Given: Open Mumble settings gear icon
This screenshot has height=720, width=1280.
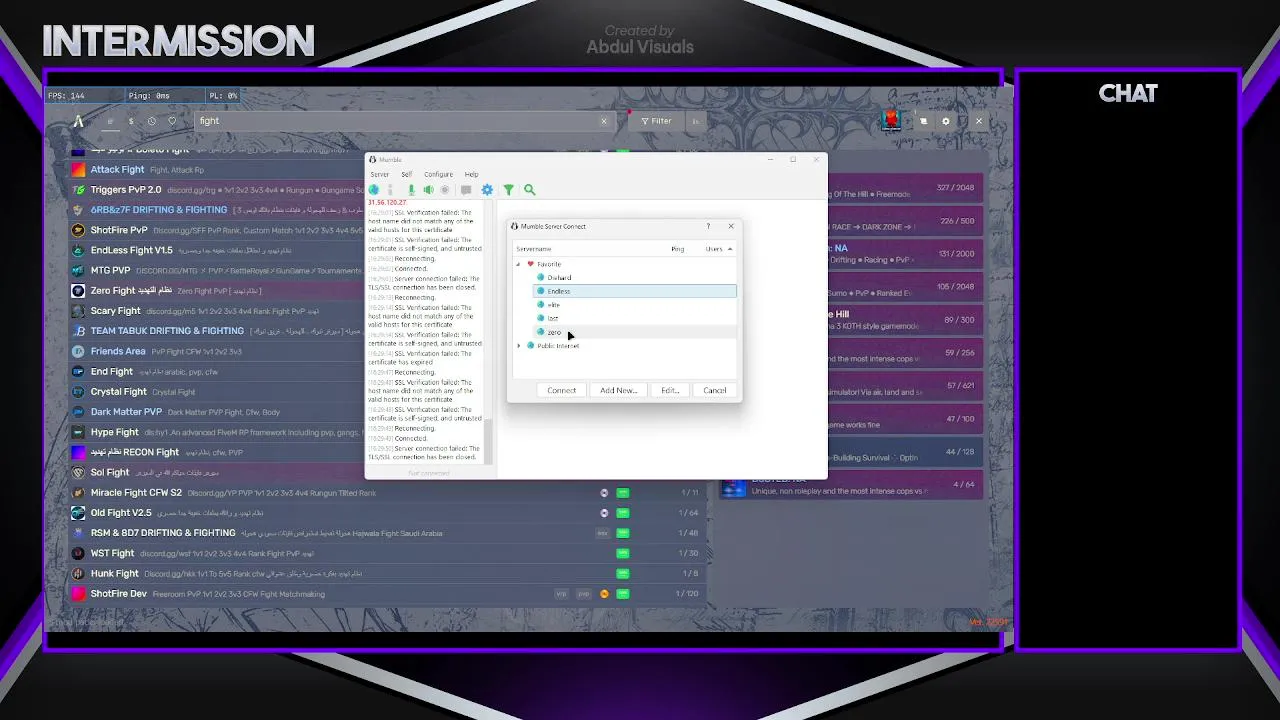Looking at the screenshot, I should [x=487, y=190].
